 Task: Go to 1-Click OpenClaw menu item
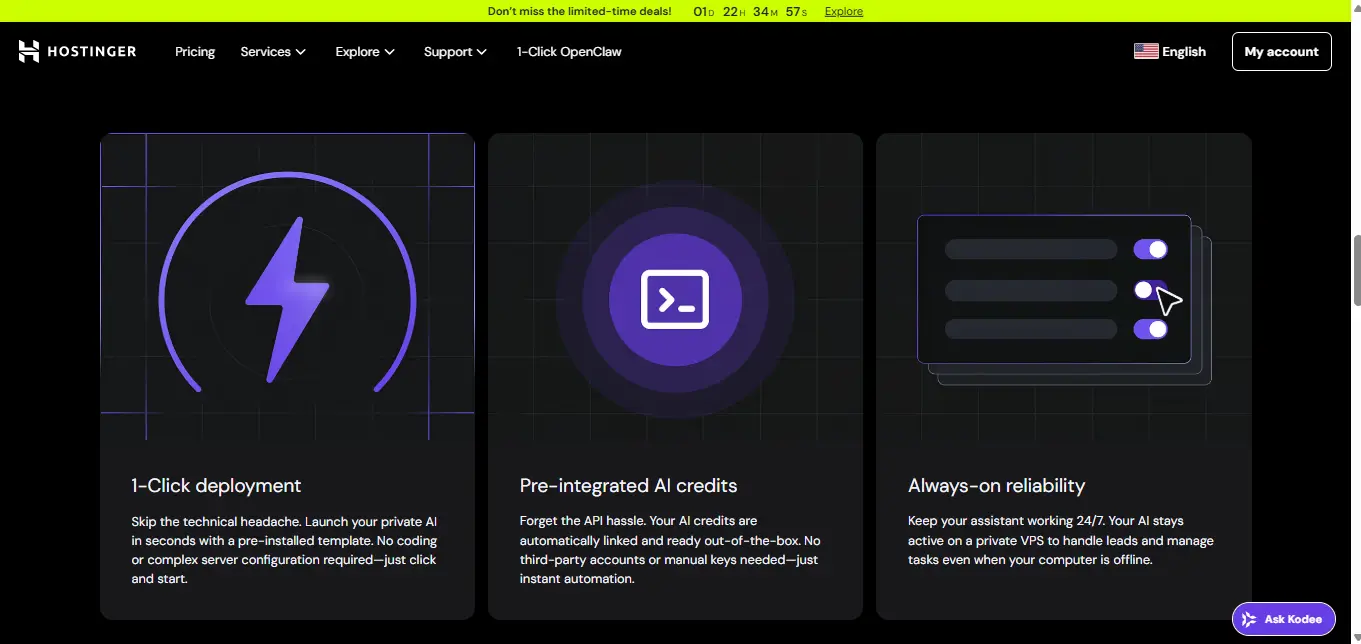(x=569, y=52)
